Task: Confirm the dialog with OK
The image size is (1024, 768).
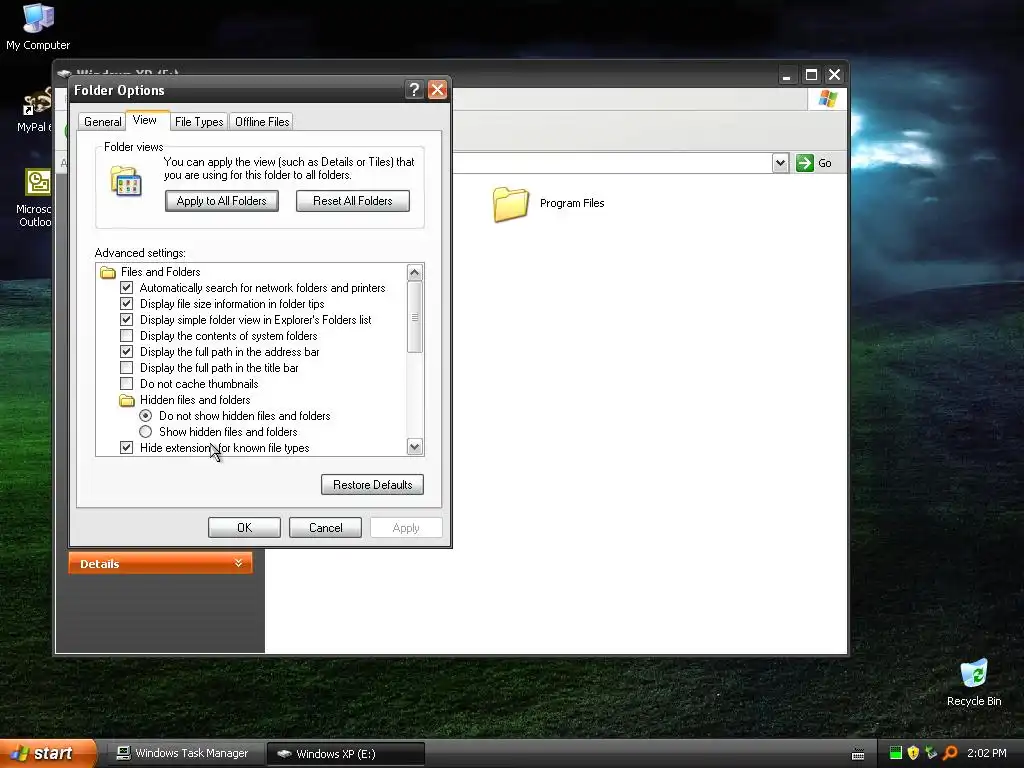Action: (x=244, y=528)
